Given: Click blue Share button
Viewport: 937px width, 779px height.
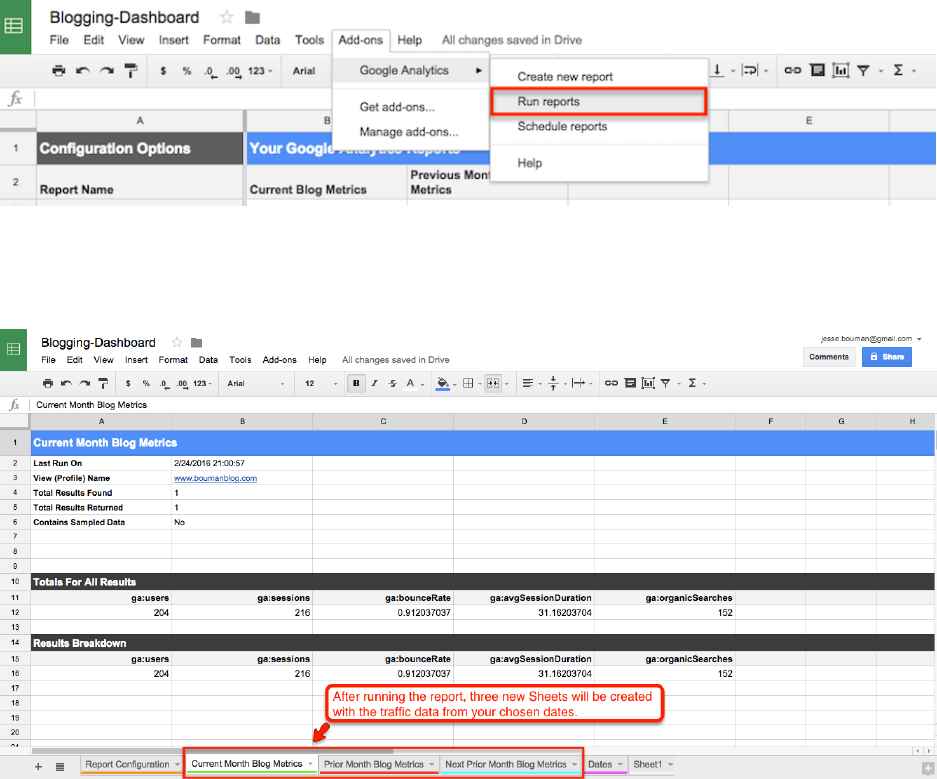Looking at the screenshot, I should pos(886,357).
